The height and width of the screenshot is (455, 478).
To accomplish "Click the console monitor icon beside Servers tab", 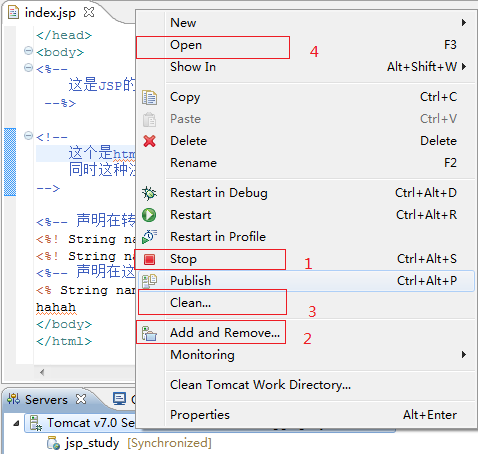I will (x=119, y=399).
